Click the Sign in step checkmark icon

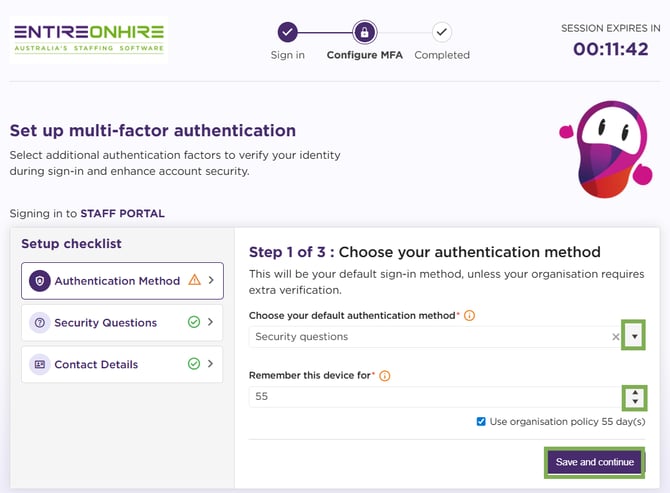288,32
